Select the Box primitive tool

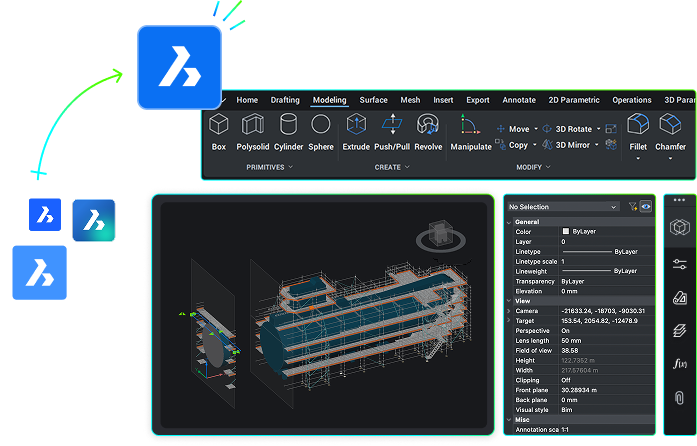click(x=219, y=132)
